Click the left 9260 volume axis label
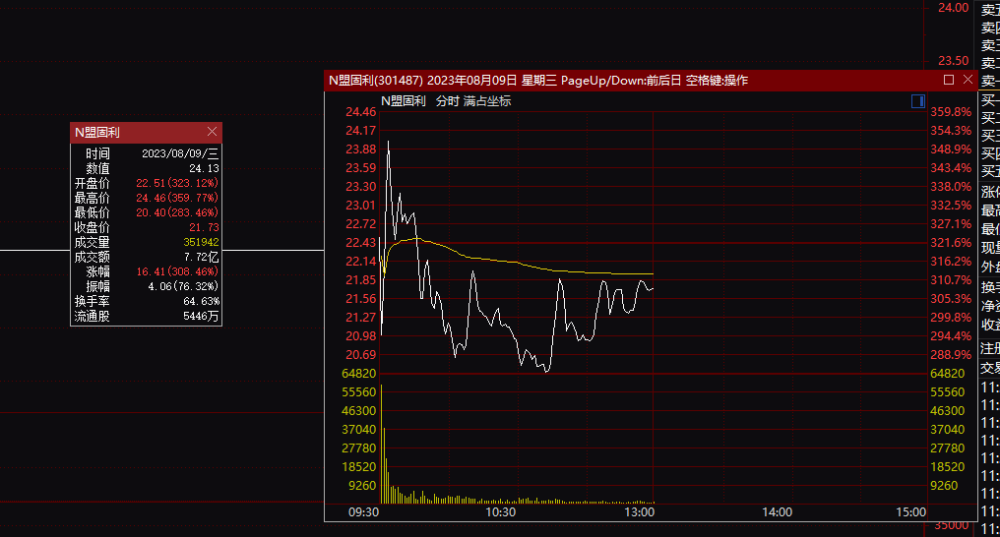The height and width of the screenshot is (537, 1000). [x=362, y=485]
